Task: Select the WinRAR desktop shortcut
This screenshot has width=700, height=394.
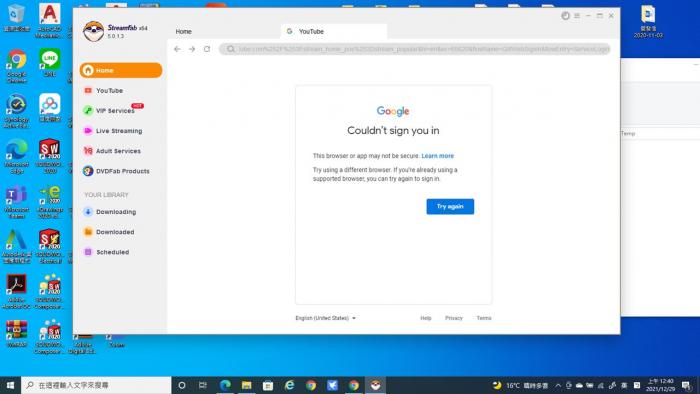Action: click(17, 333)
